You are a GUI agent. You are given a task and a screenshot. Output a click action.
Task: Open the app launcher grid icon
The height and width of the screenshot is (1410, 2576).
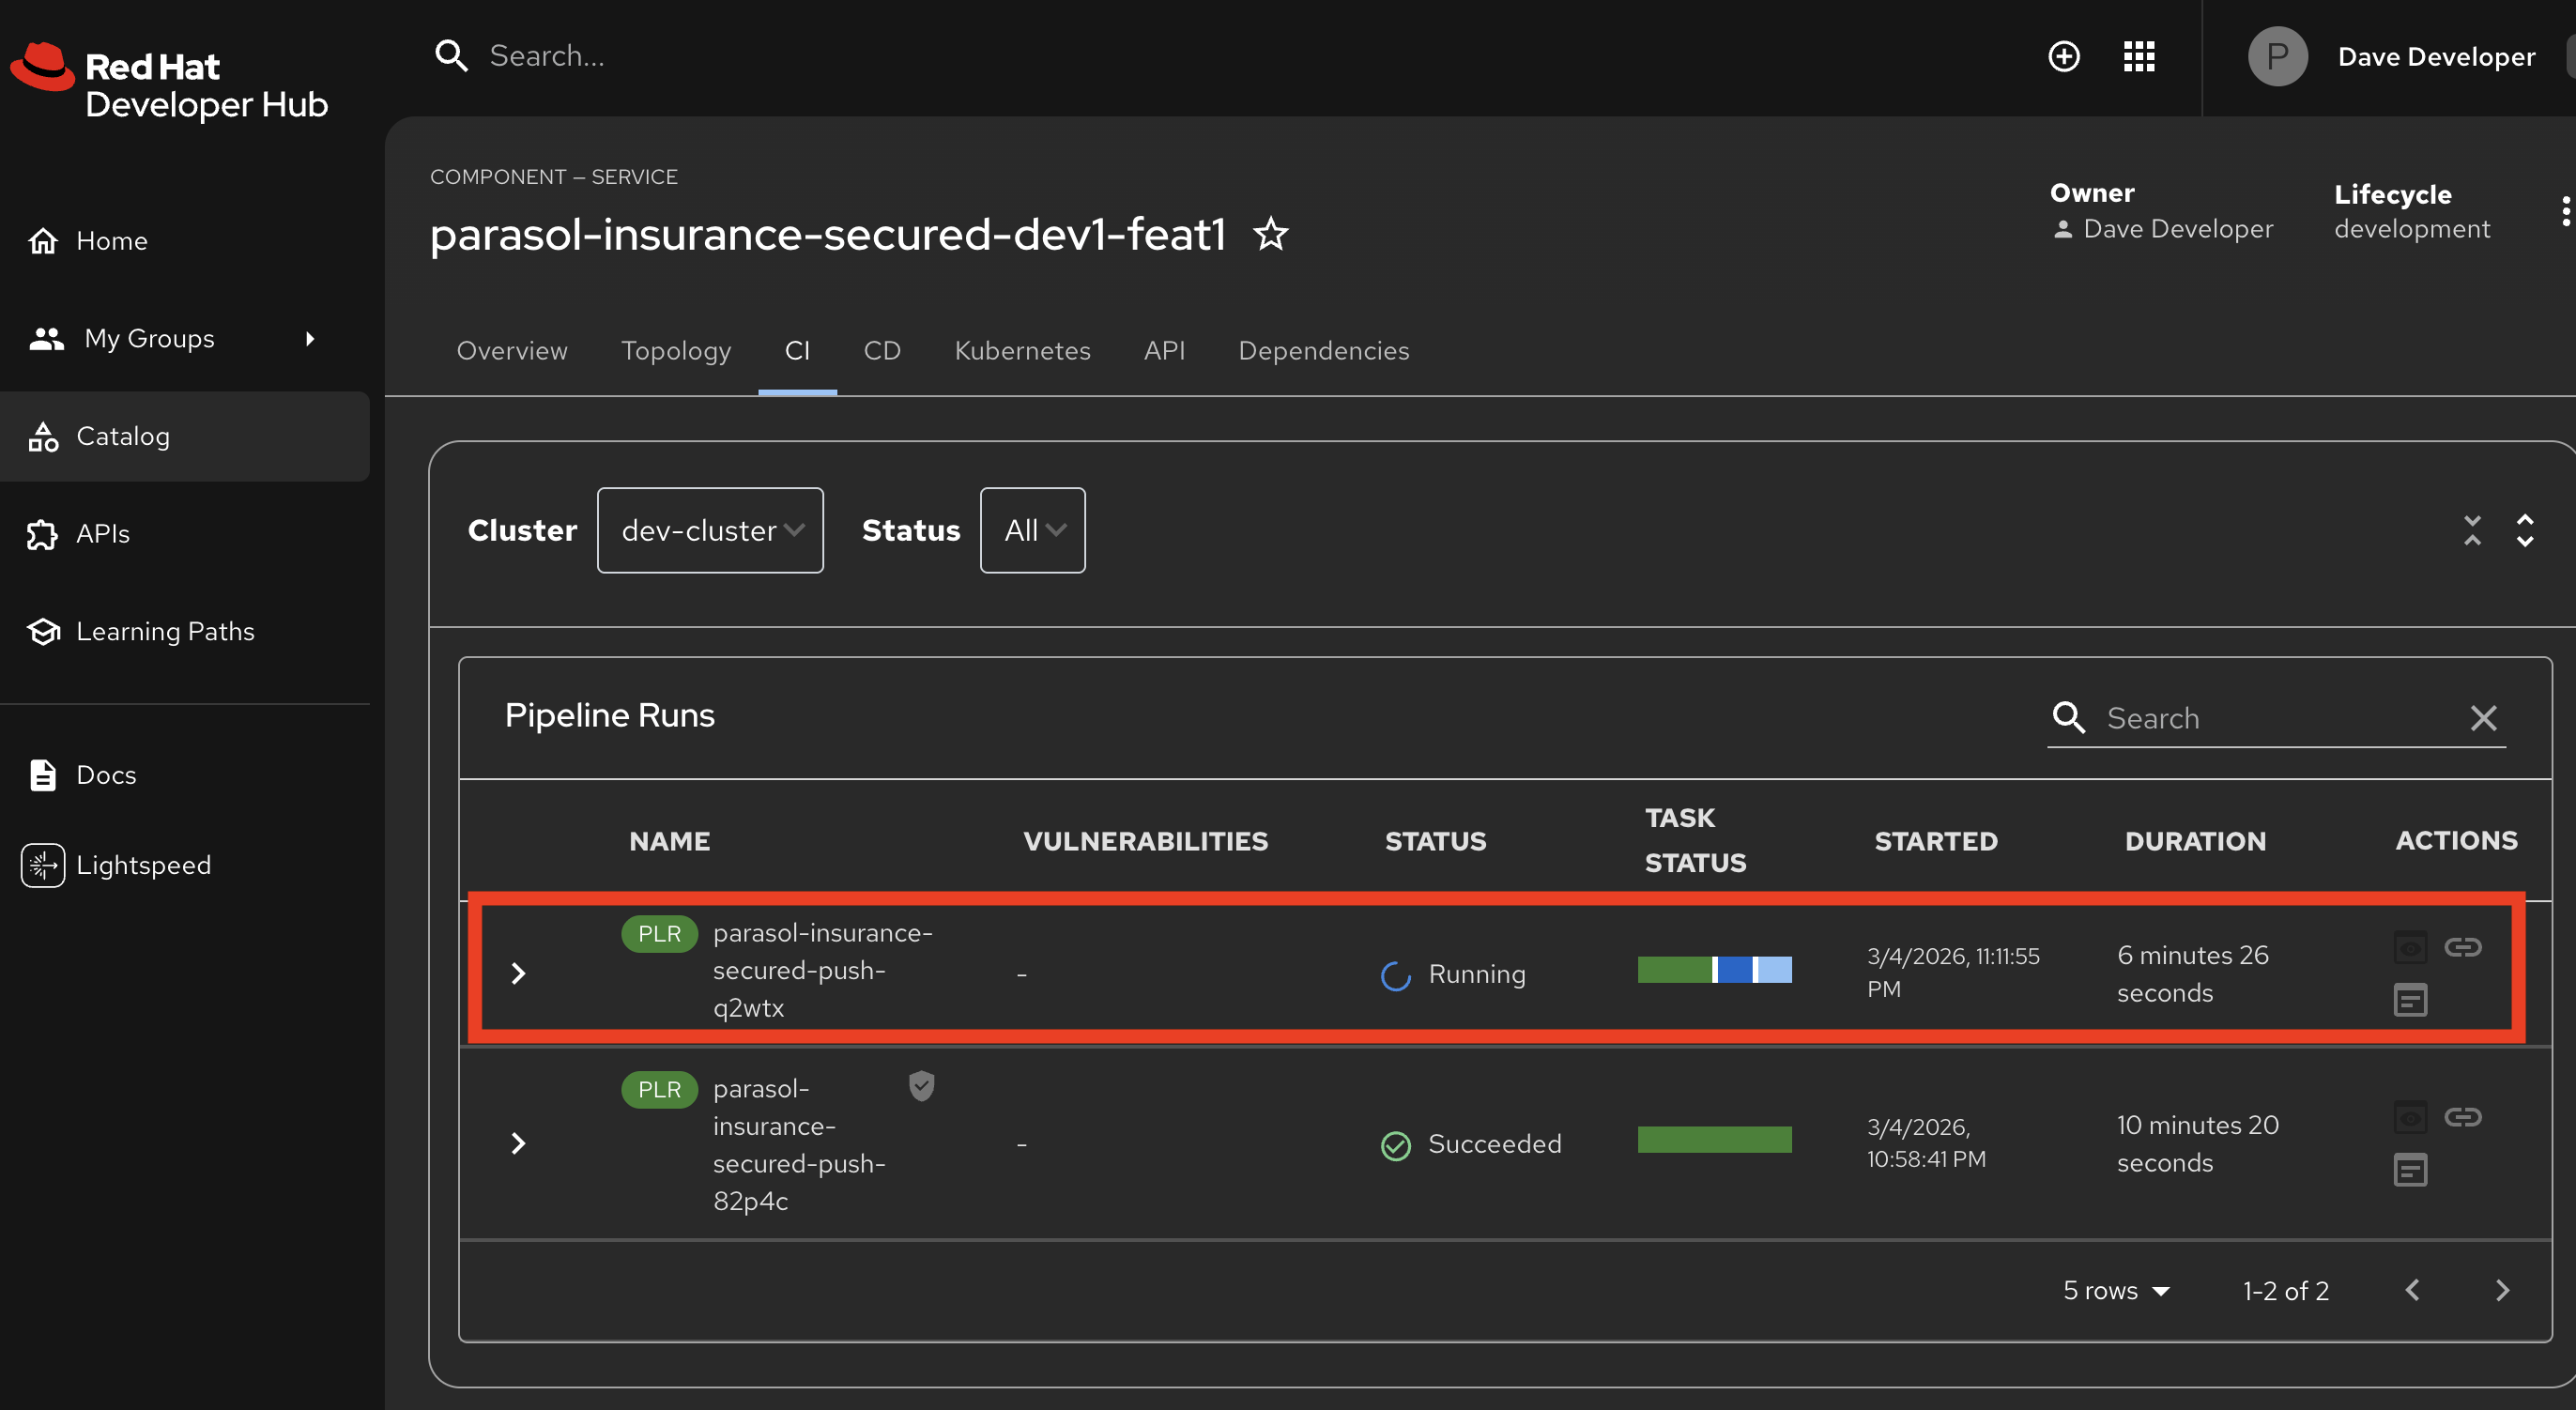(2139, 56)
